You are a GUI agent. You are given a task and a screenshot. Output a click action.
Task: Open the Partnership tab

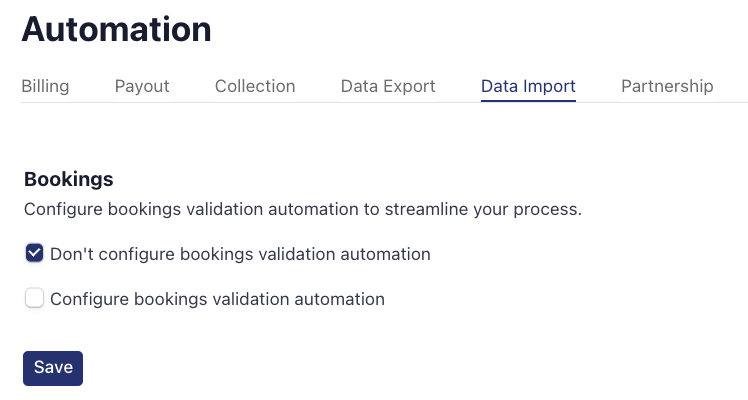click(x=667, y=86)
